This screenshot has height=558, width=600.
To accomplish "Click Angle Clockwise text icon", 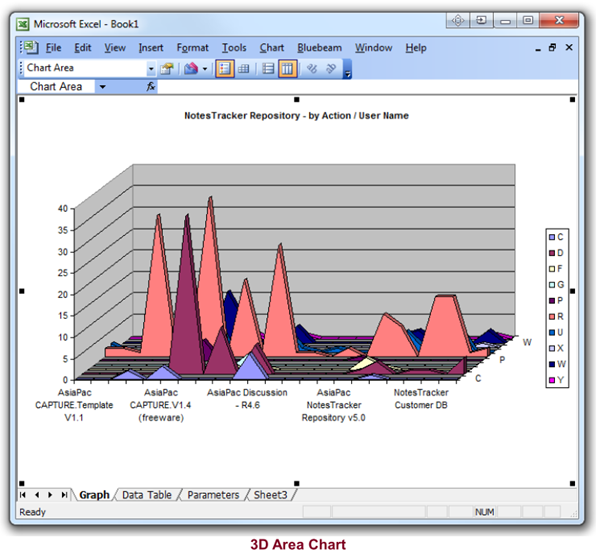I will pos(311,68).
